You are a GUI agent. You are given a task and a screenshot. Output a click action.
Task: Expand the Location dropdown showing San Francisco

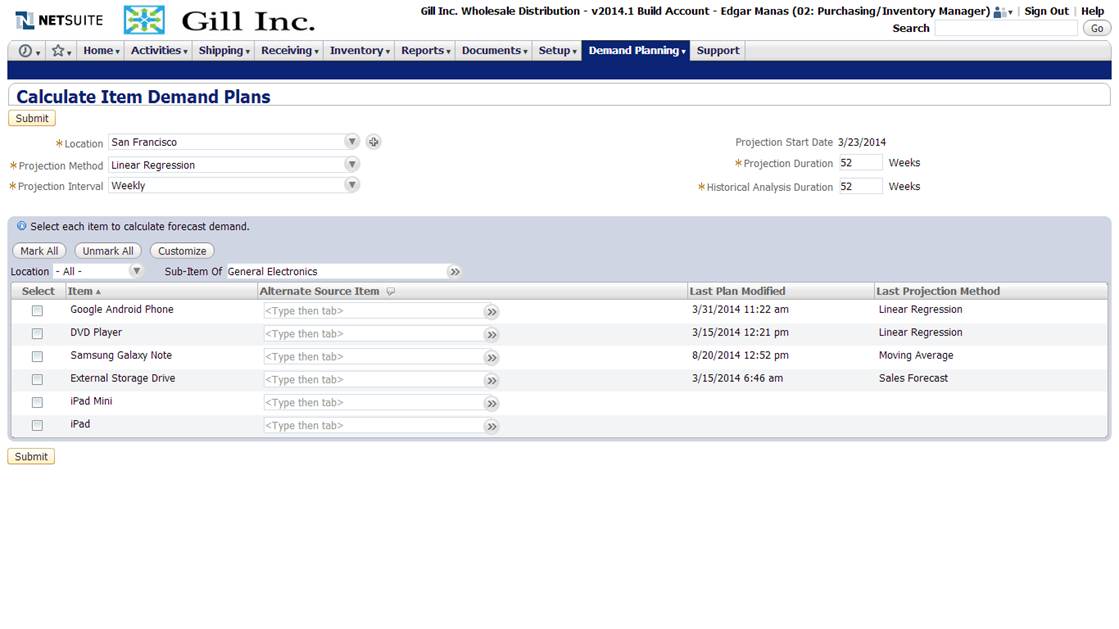click(x=351, y=141)
